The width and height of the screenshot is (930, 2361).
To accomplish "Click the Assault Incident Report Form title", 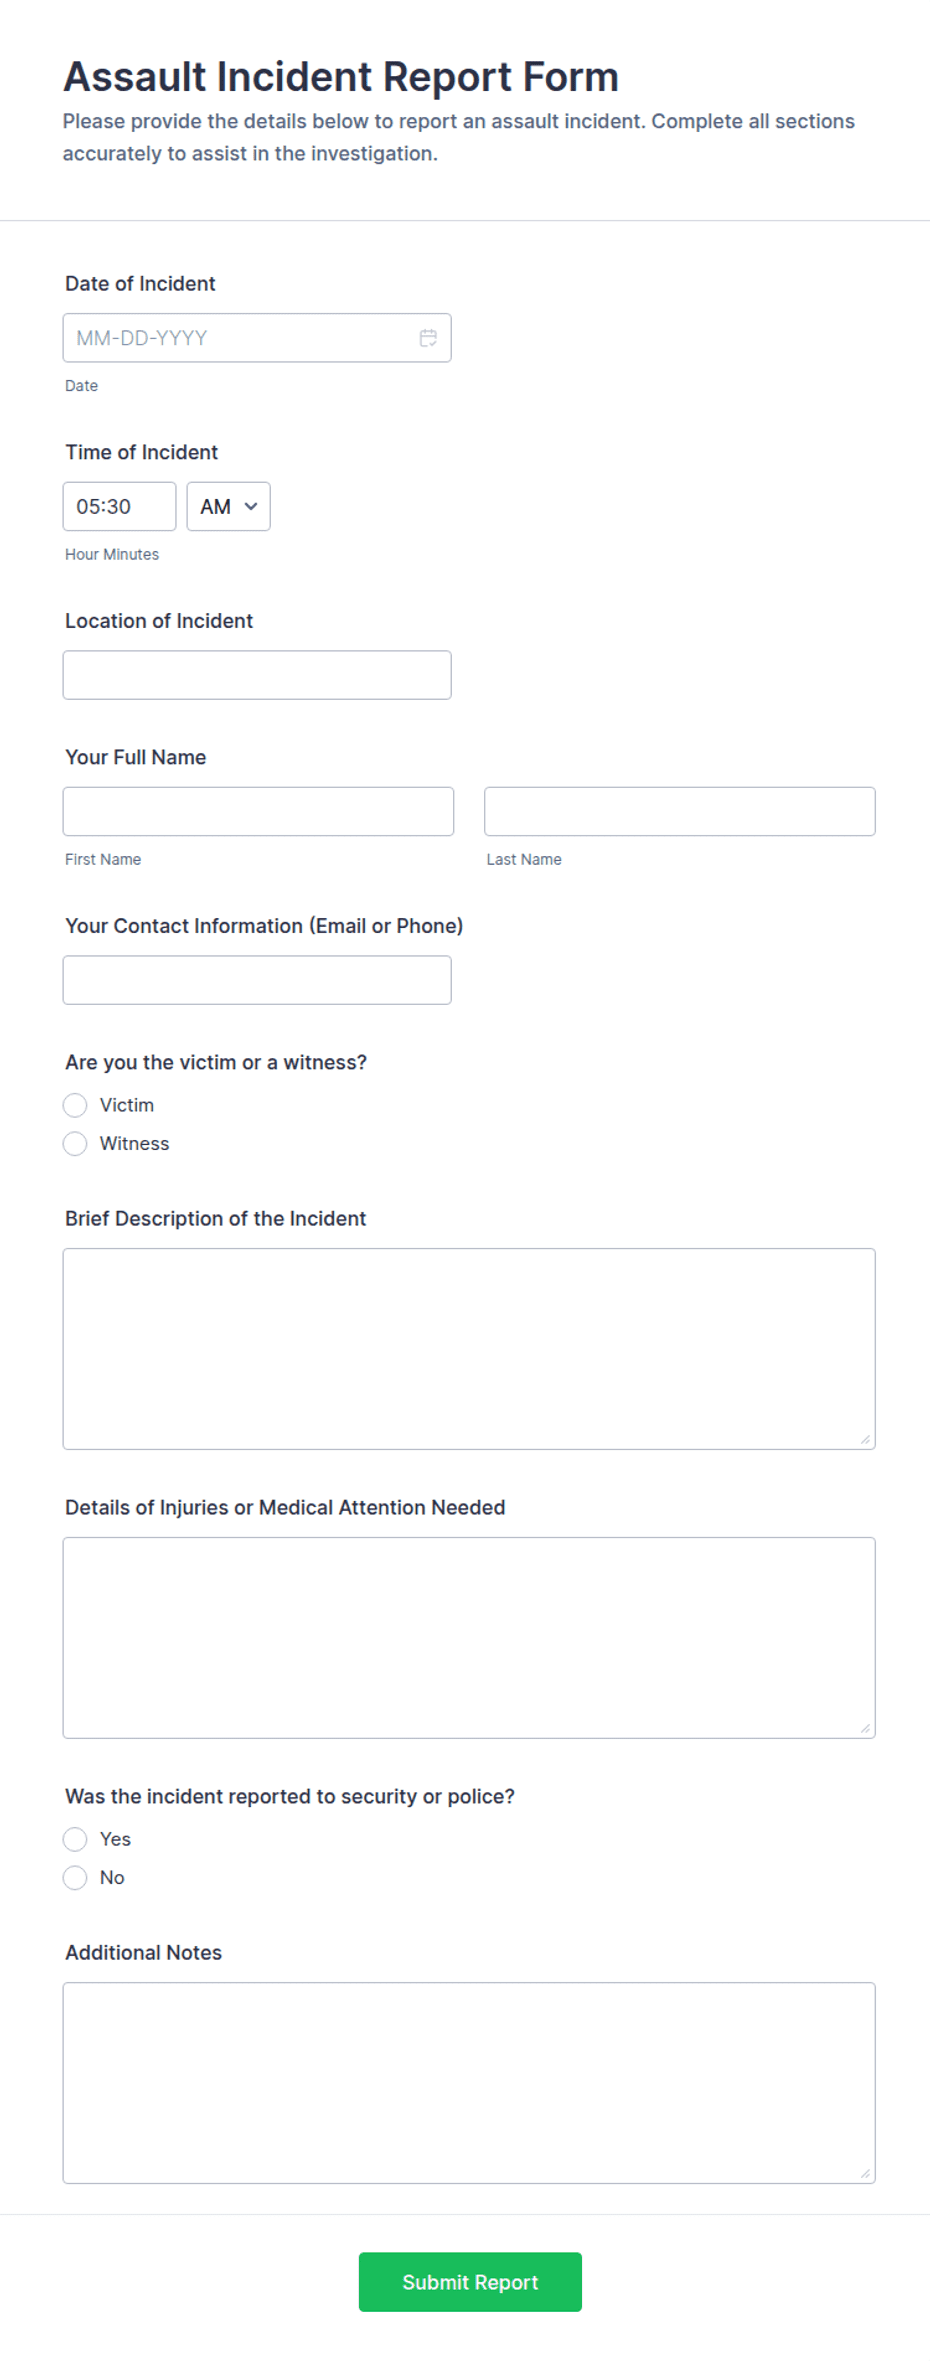I will point(341,76).
